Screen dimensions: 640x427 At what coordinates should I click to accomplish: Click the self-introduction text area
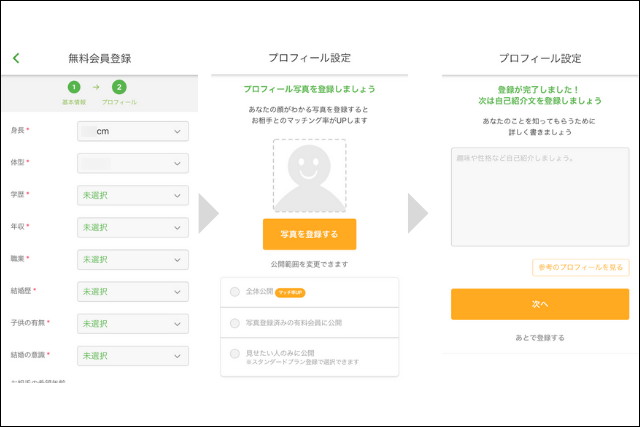coord(540,197)
